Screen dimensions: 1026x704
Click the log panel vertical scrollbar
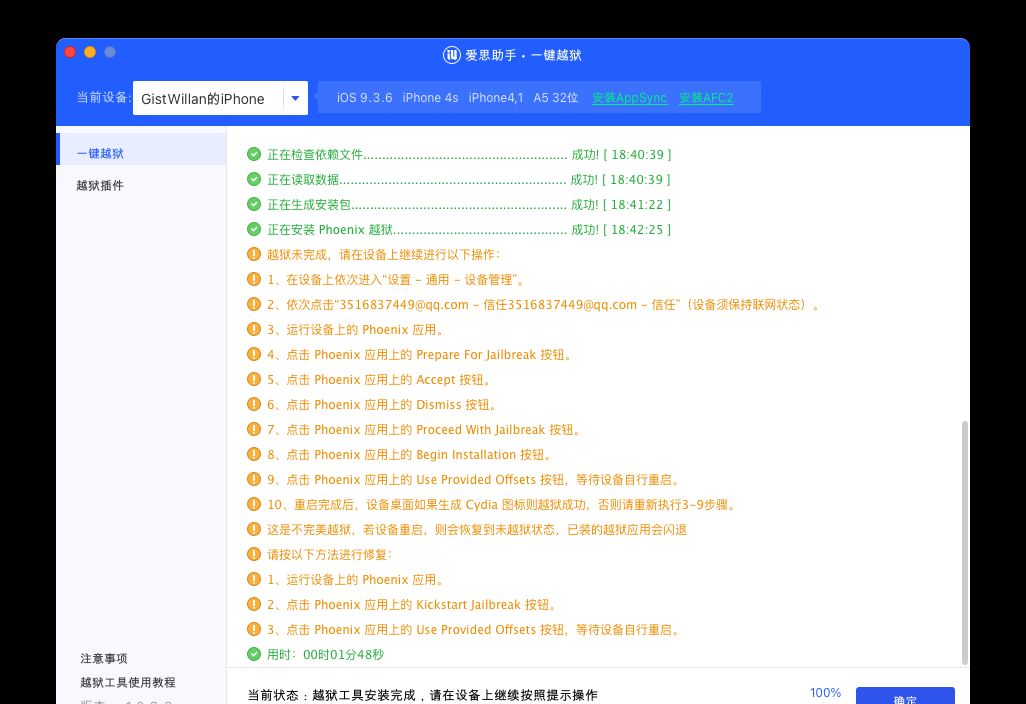[964, 543]
